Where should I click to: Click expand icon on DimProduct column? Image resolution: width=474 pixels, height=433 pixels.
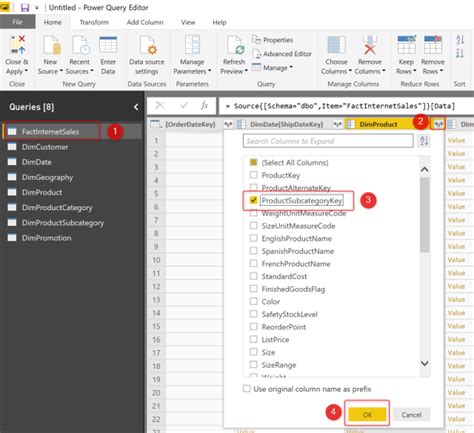tap(439, 124)
